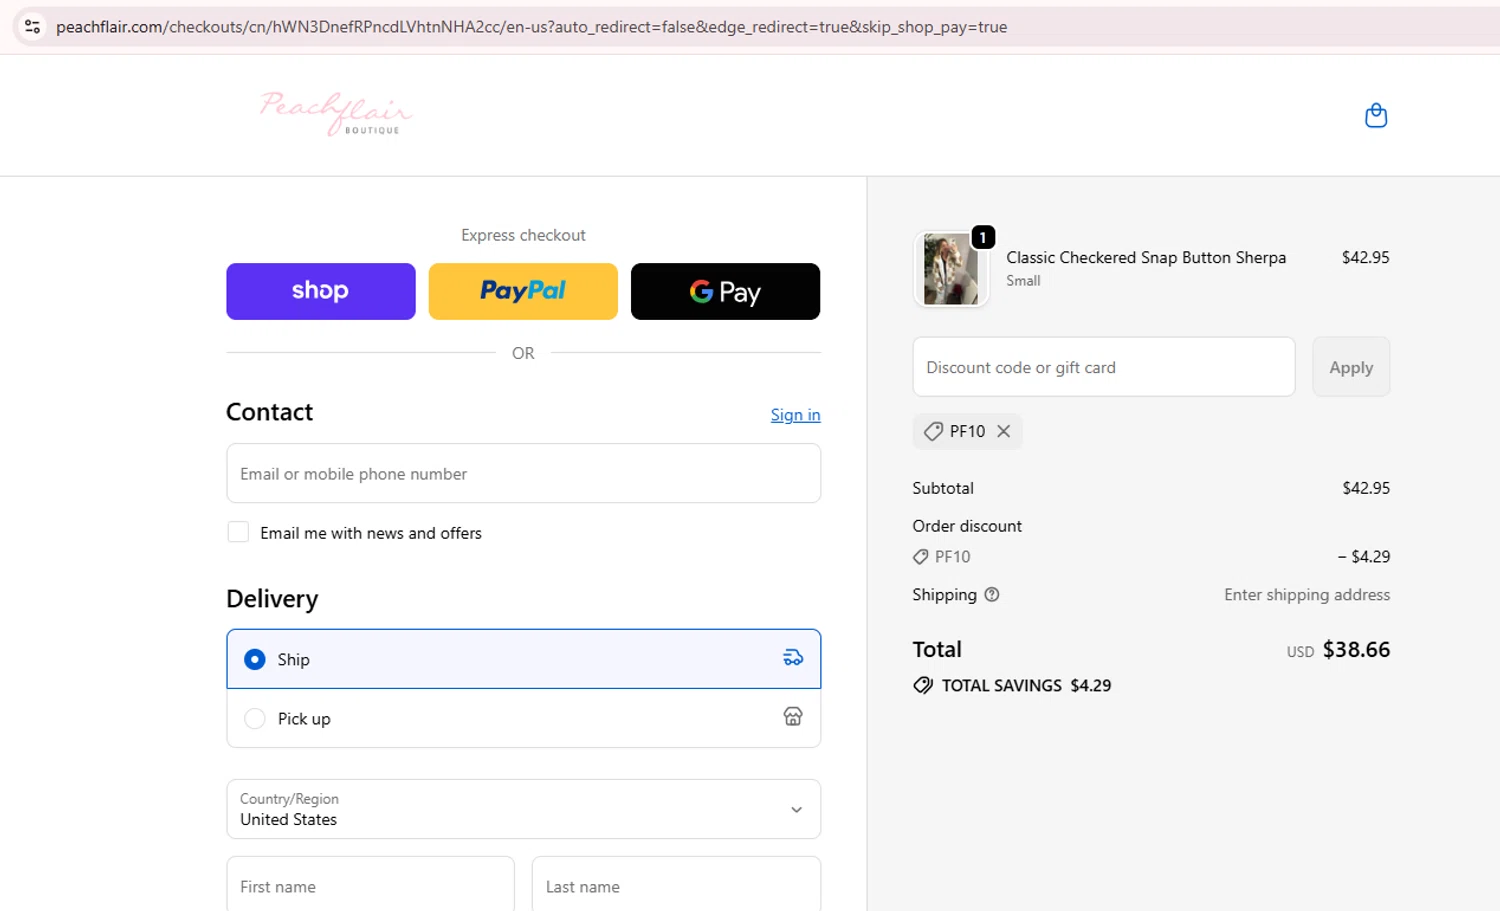Click the Total Savings tag icon
Image resolution: width=1500 pixels, height=911 pixels.
[923, 685]
